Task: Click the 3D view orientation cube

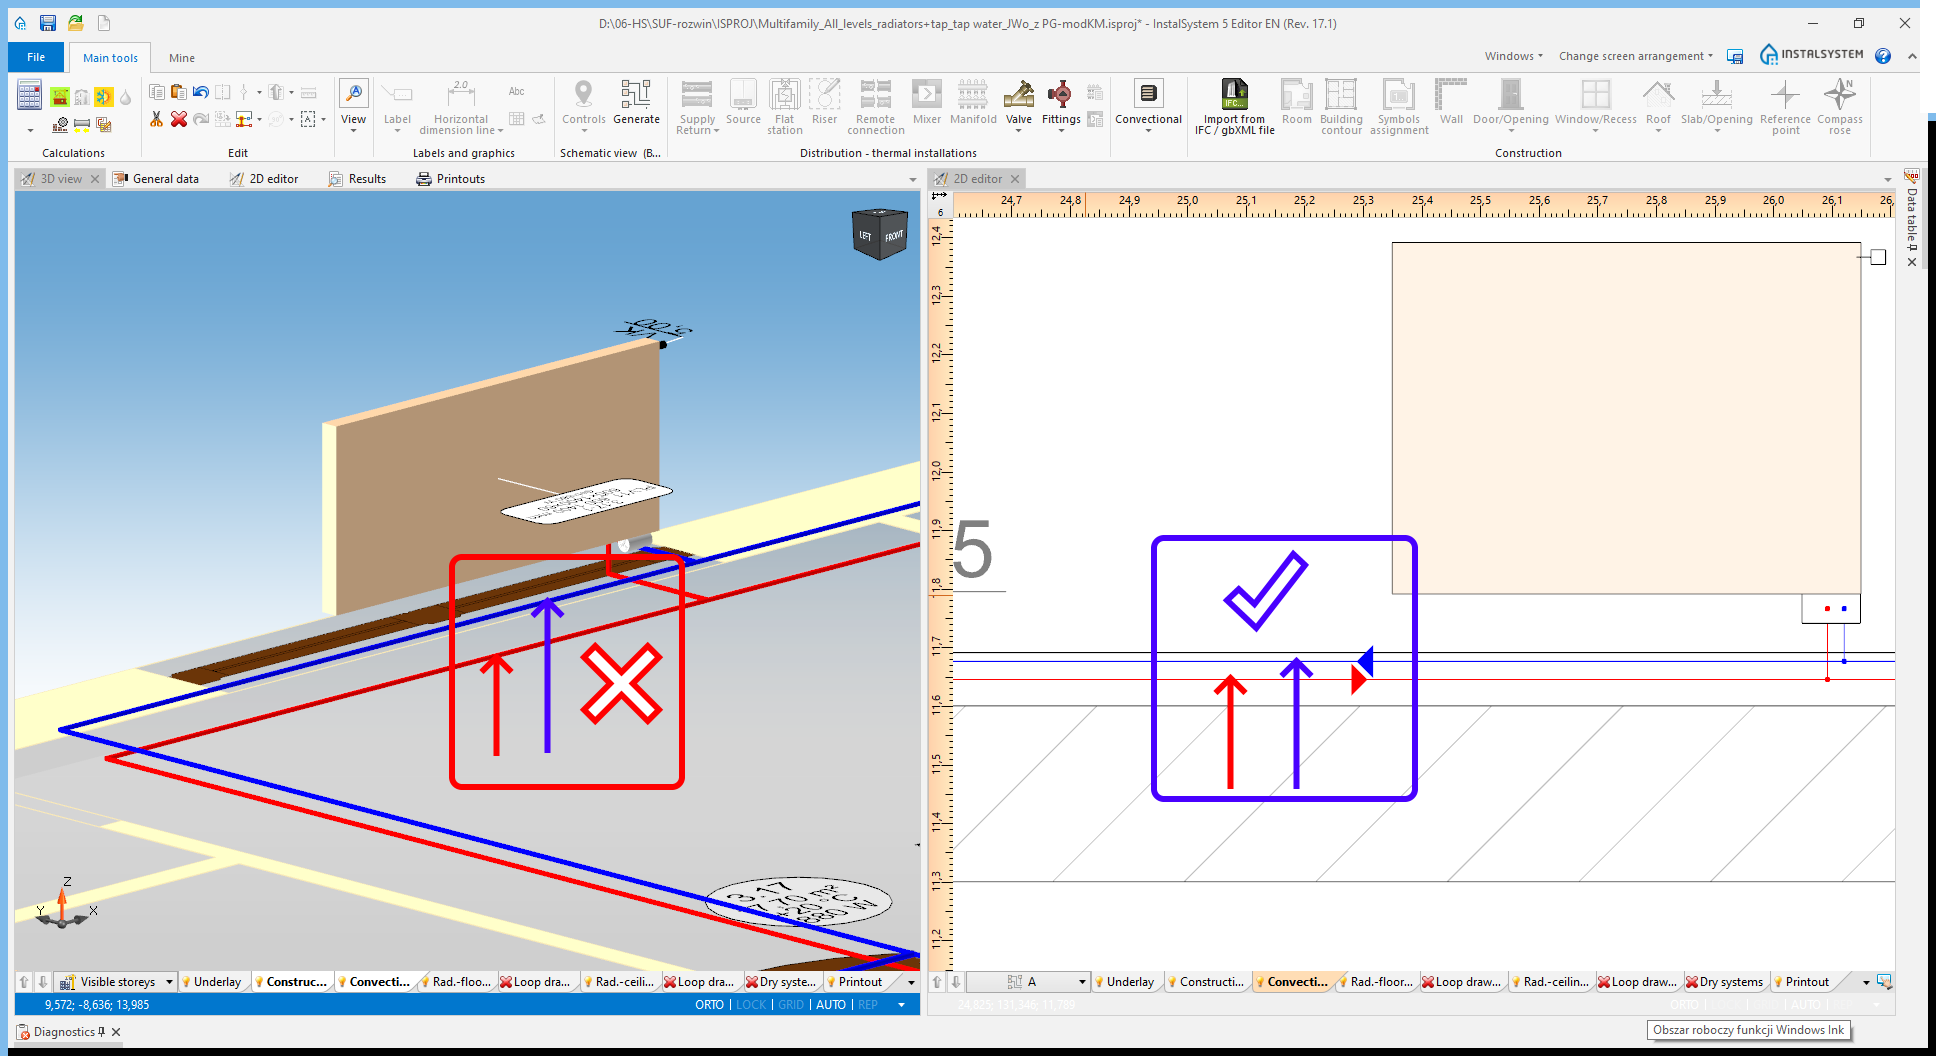Action: coord(879,234)
